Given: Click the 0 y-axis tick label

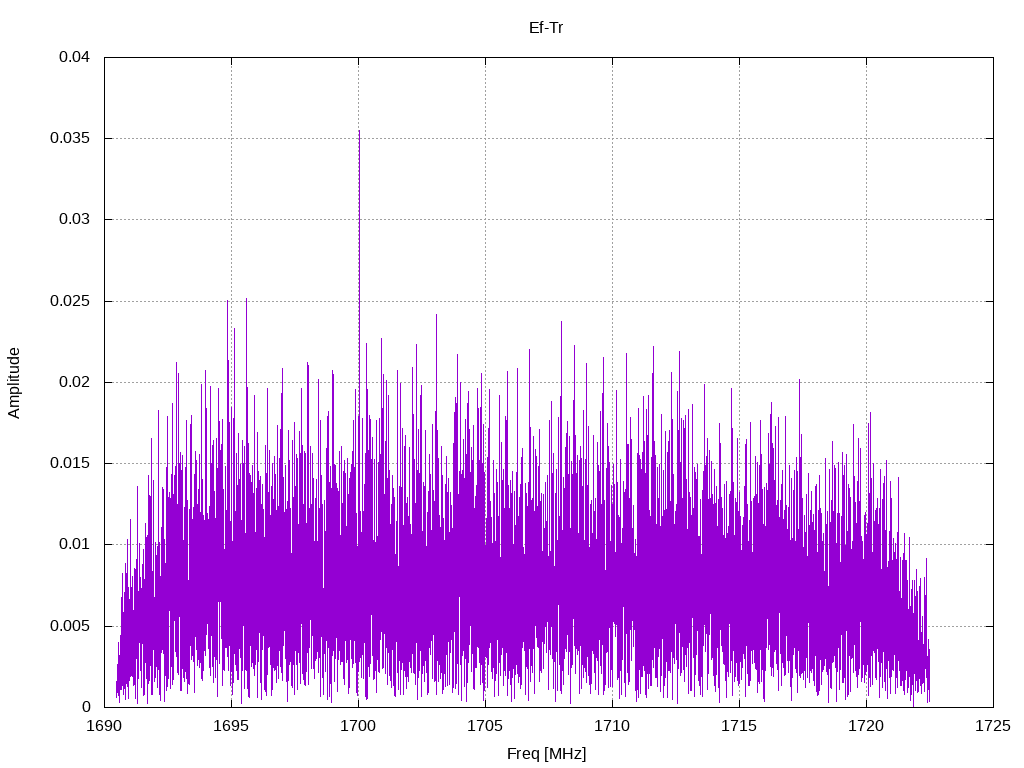Looking at the screenshot, I should [x=86, y=707].
